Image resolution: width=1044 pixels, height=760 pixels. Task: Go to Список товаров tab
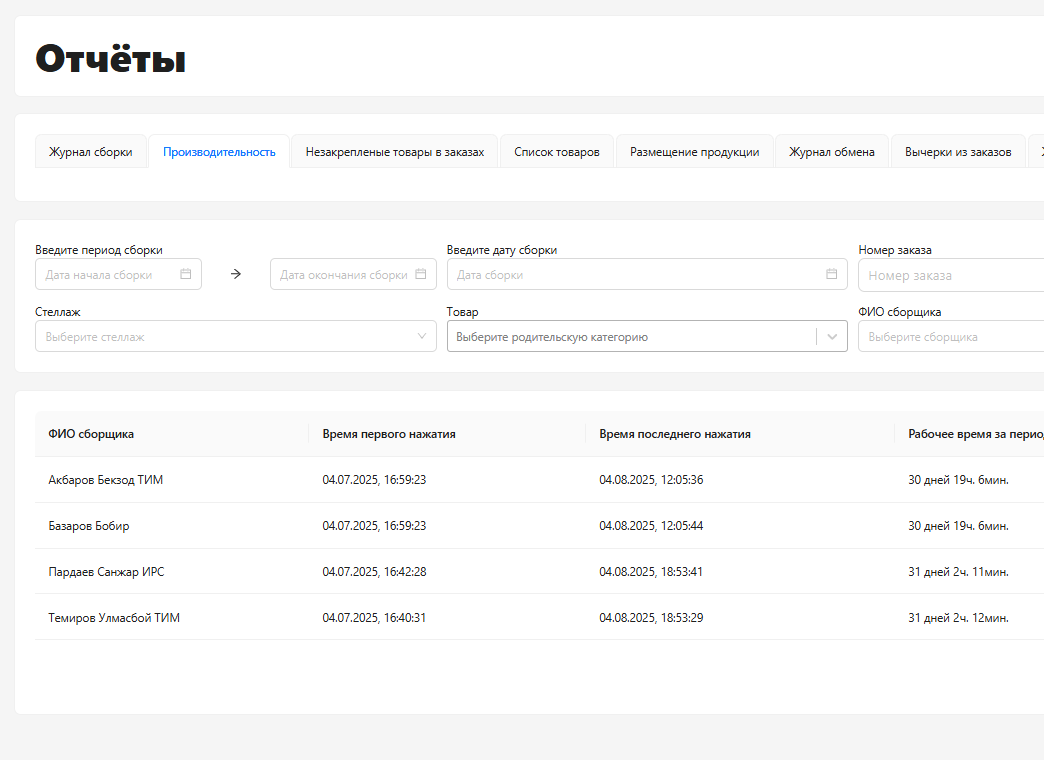(x=557, y=152)
